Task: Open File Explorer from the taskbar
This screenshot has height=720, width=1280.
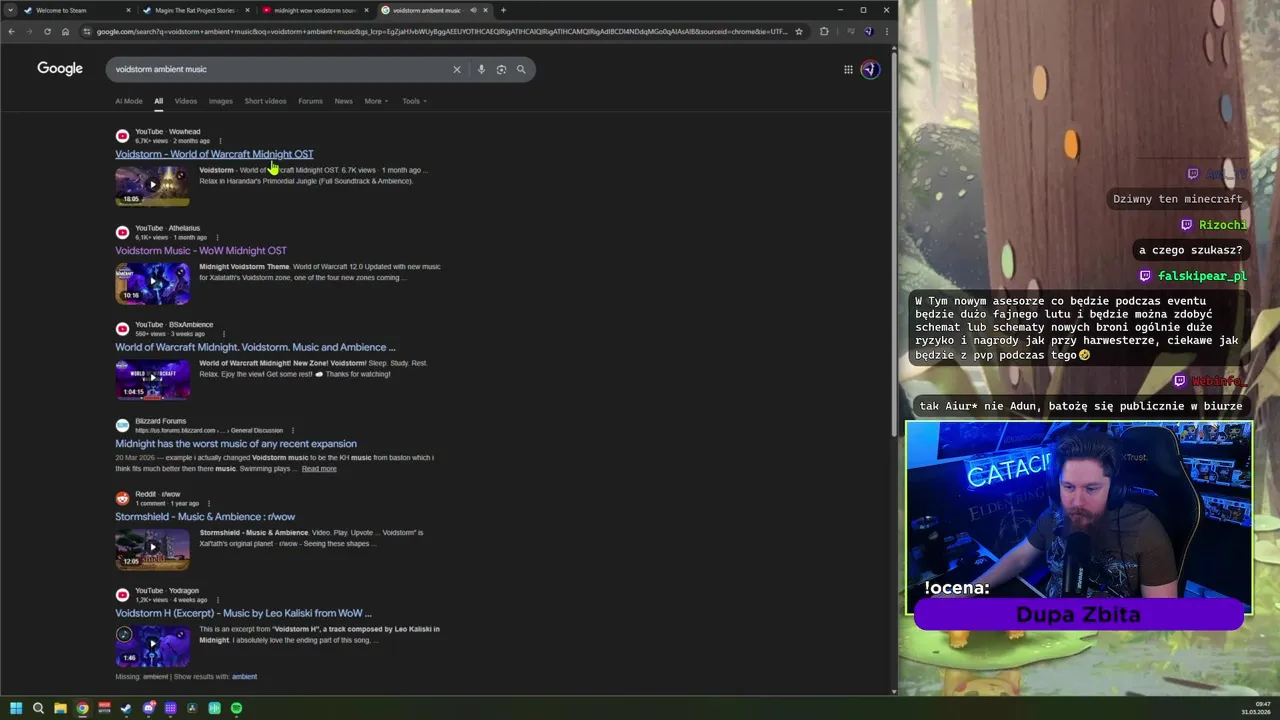Action: pyautogui.click(x=60, y=708)
